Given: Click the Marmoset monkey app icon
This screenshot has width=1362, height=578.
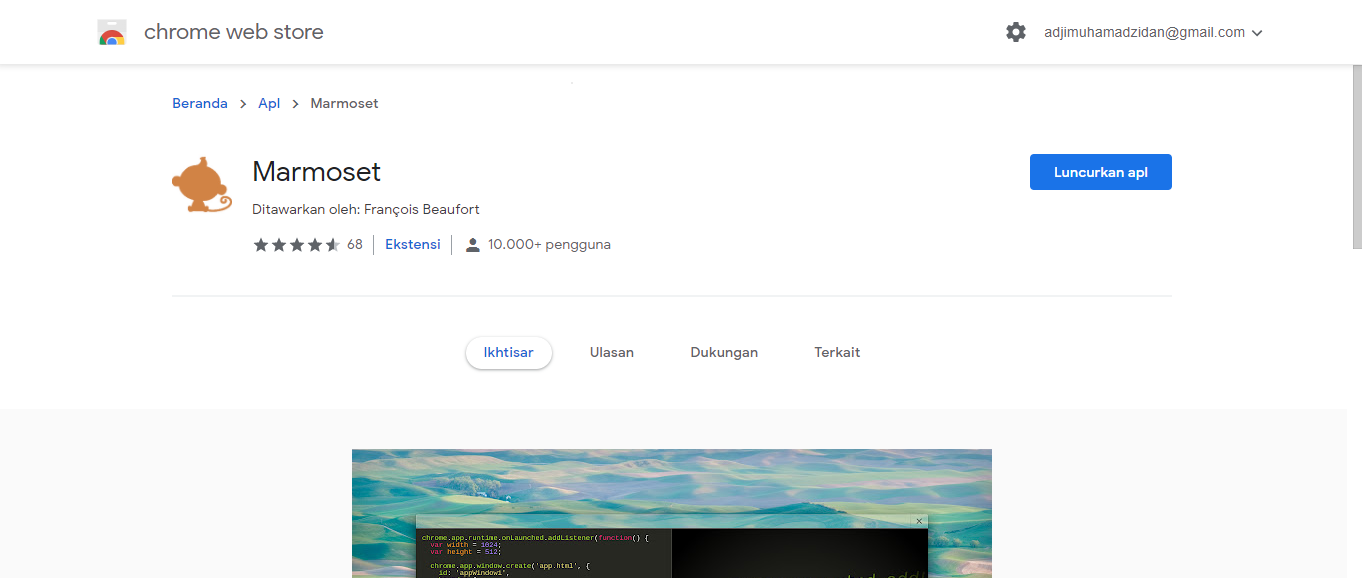Looking at the screenshot, I should click(x=201, y=185).
